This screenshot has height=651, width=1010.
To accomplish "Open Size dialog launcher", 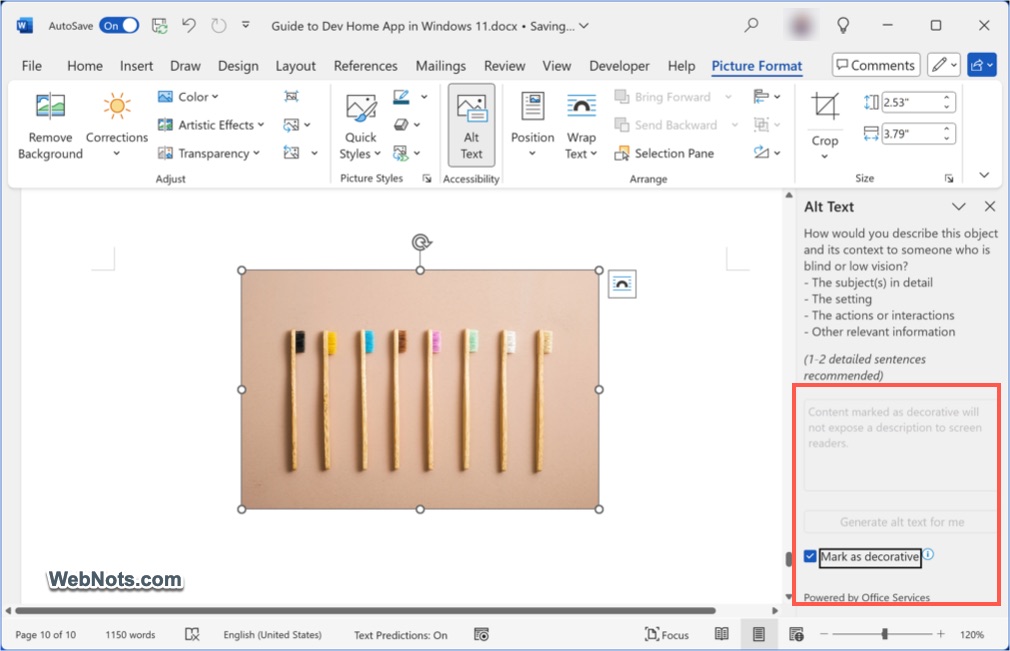I will (949, 178).
